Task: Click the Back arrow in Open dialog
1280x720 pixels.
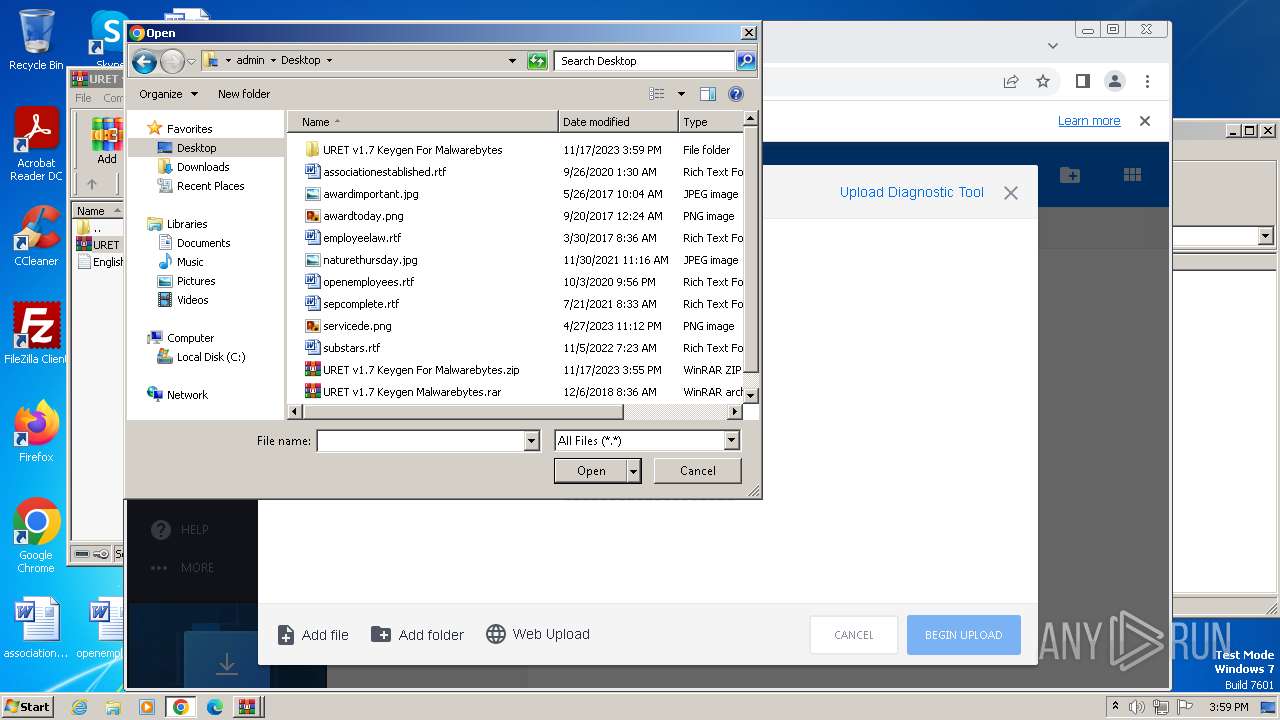Action: pos(144,61)
